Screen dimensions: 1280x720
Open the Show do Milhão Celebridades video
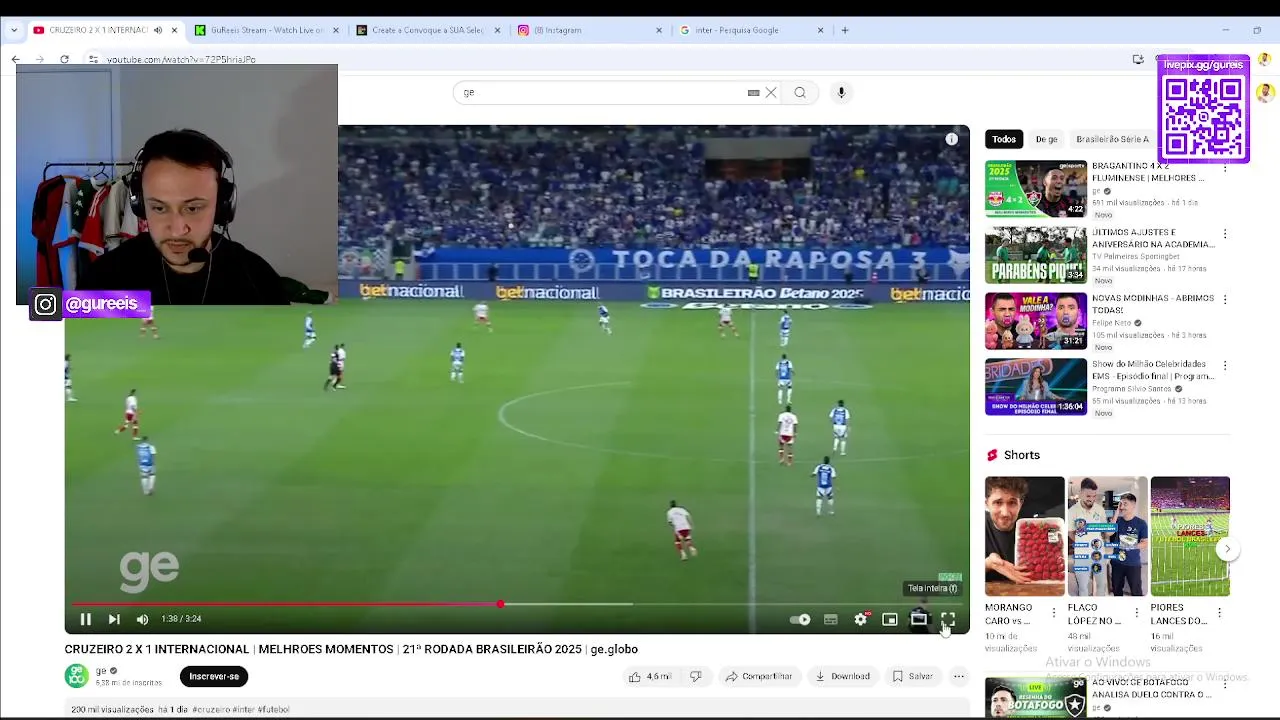[x=1035, y=387]
